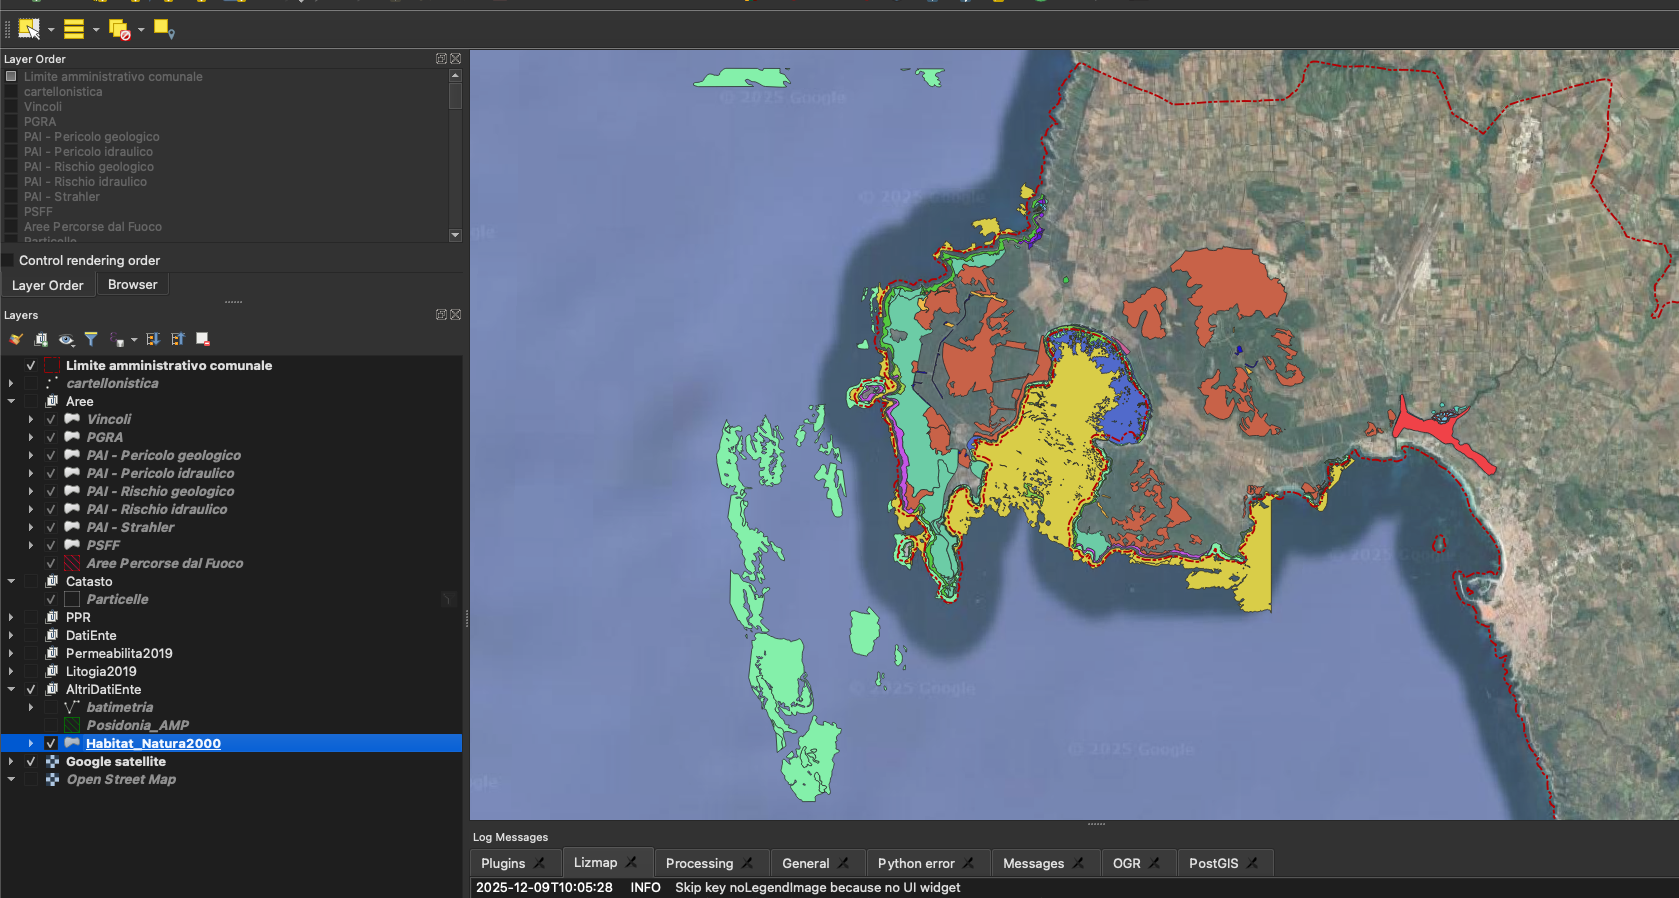Select the Posidonia_AMP layer
Image resolution: width=1679 pixels, height=898 pixels.
[x=137, y=726]
